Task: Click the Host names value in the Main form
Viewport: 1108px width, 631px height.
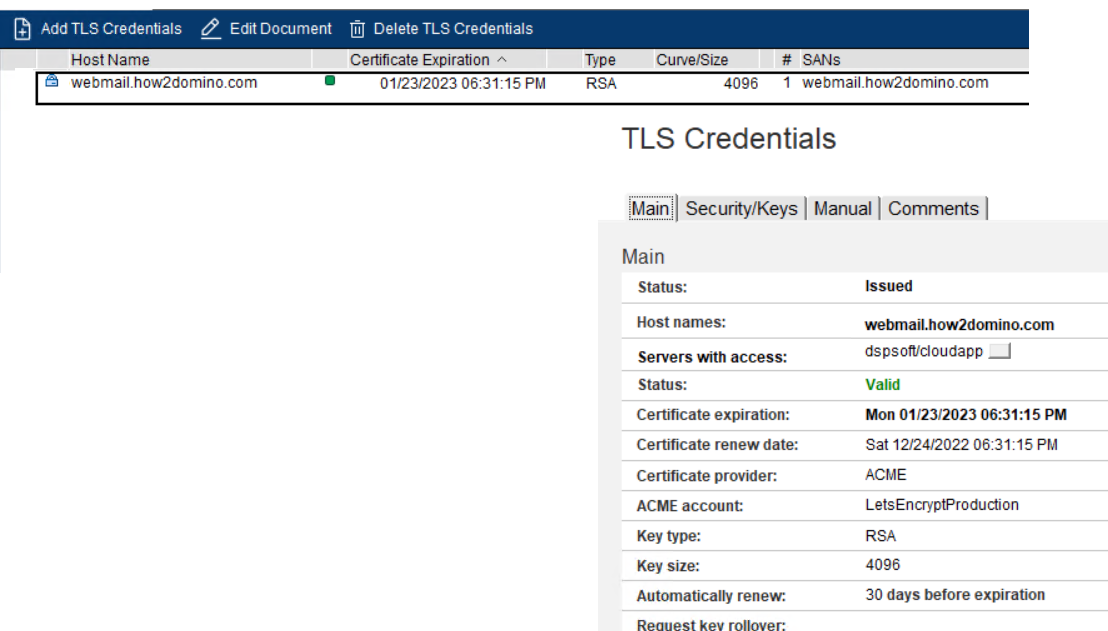Action: [x=959, y=325]
